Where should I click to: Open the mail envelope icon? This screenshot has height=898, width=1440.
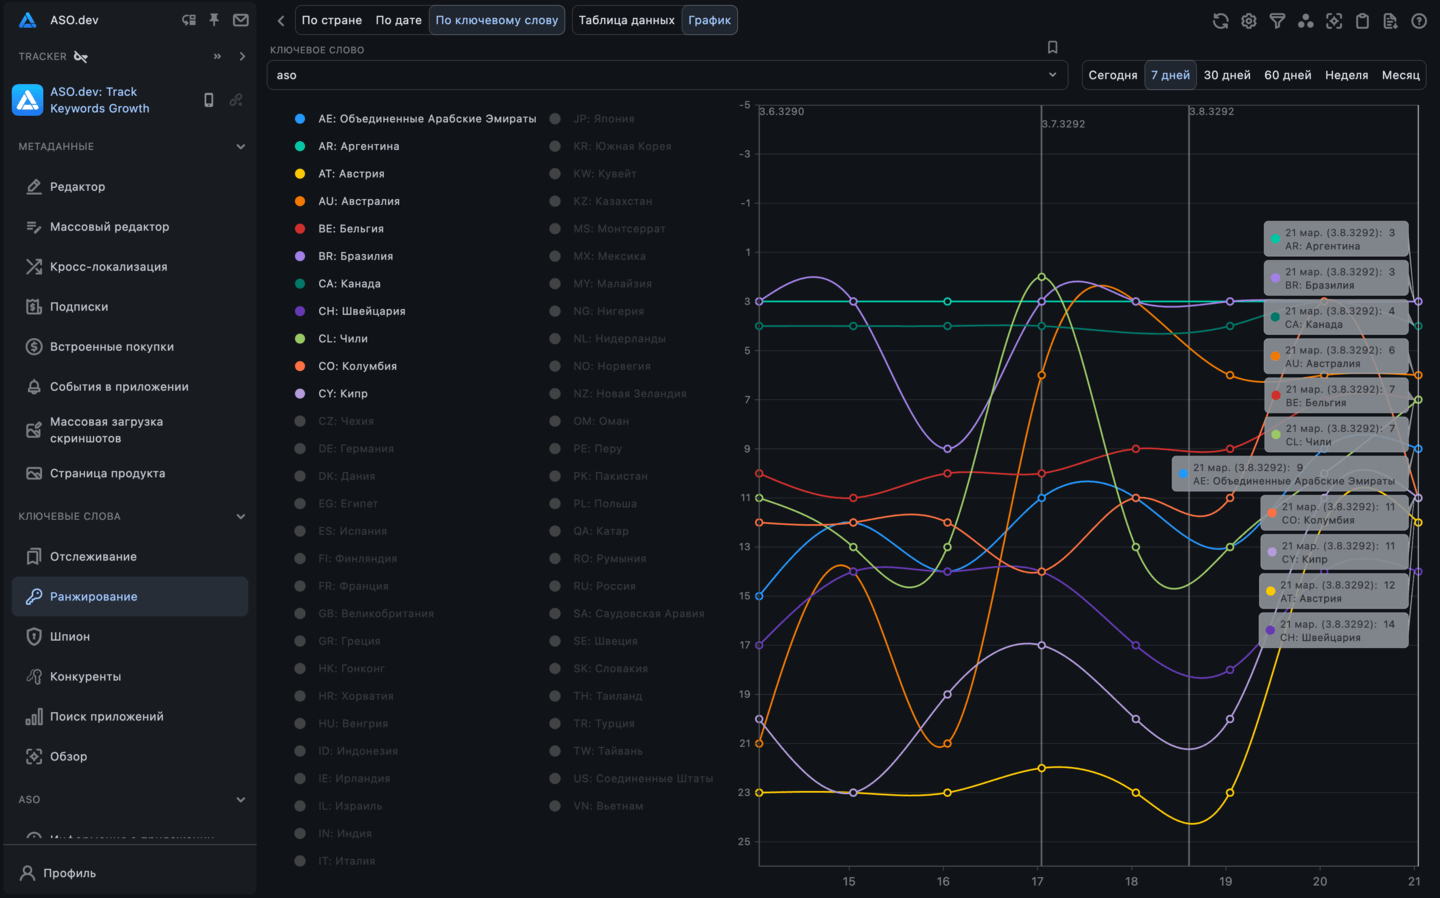[241, 20]
